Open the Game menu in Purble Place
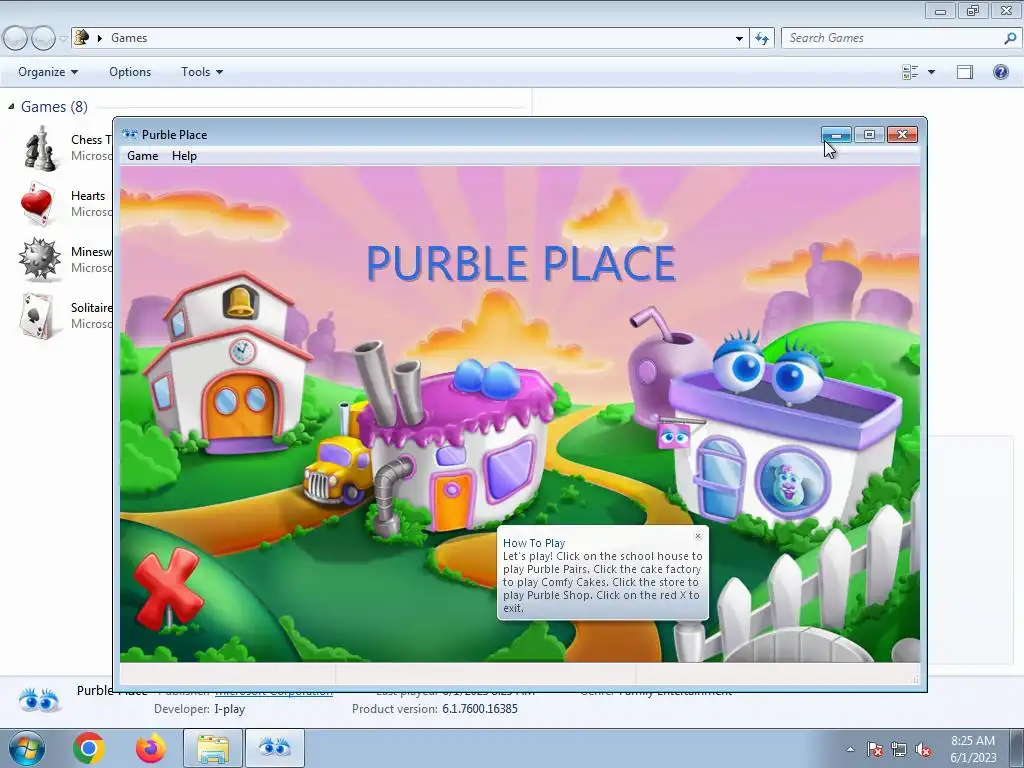 tap(142, 156)
